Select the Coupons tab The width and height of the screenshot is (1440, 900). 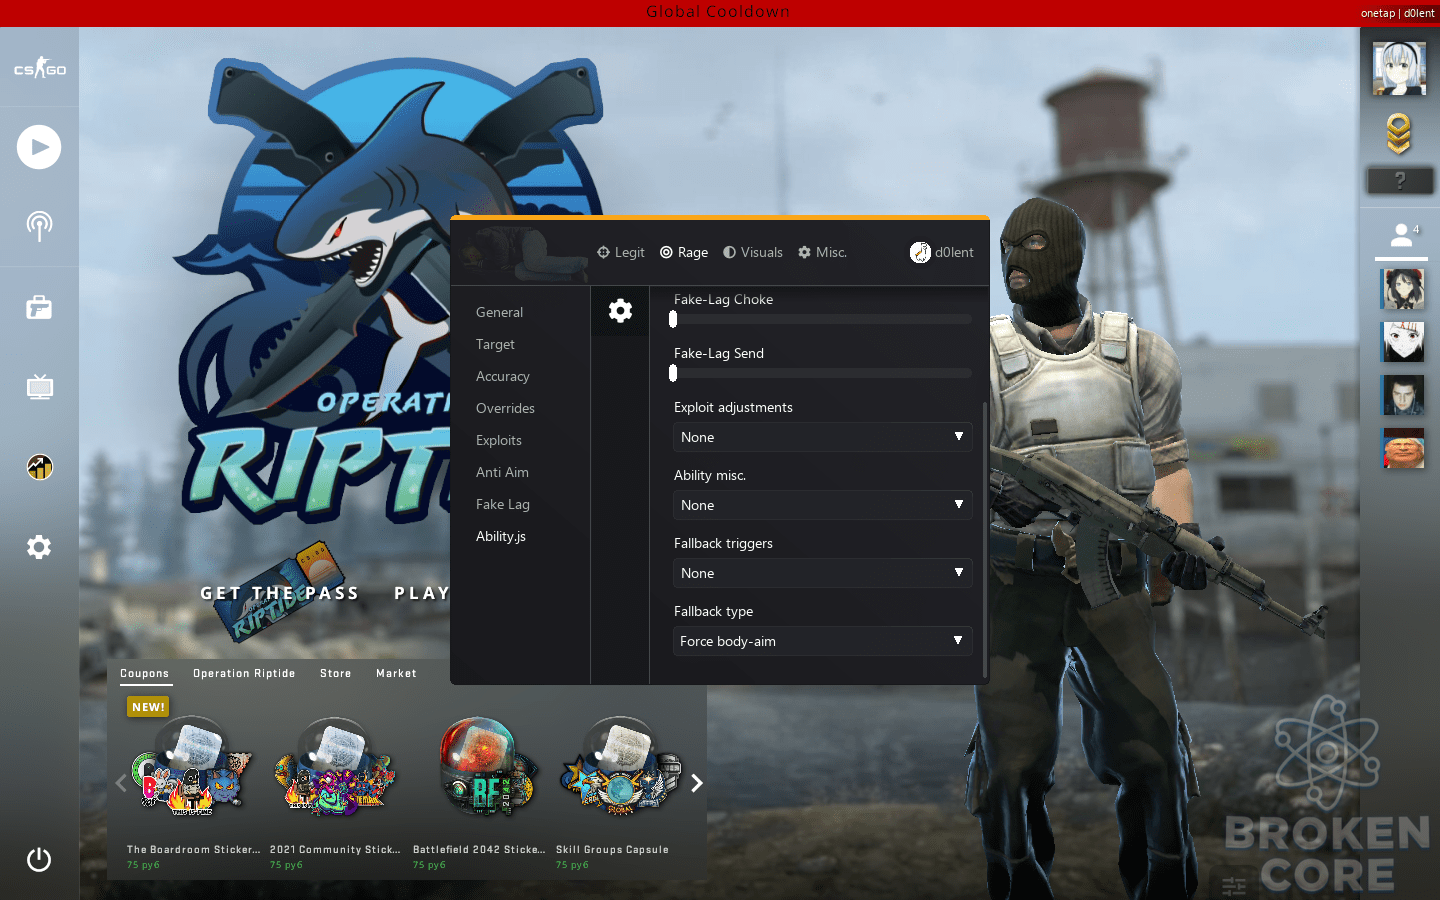[145, 674]
